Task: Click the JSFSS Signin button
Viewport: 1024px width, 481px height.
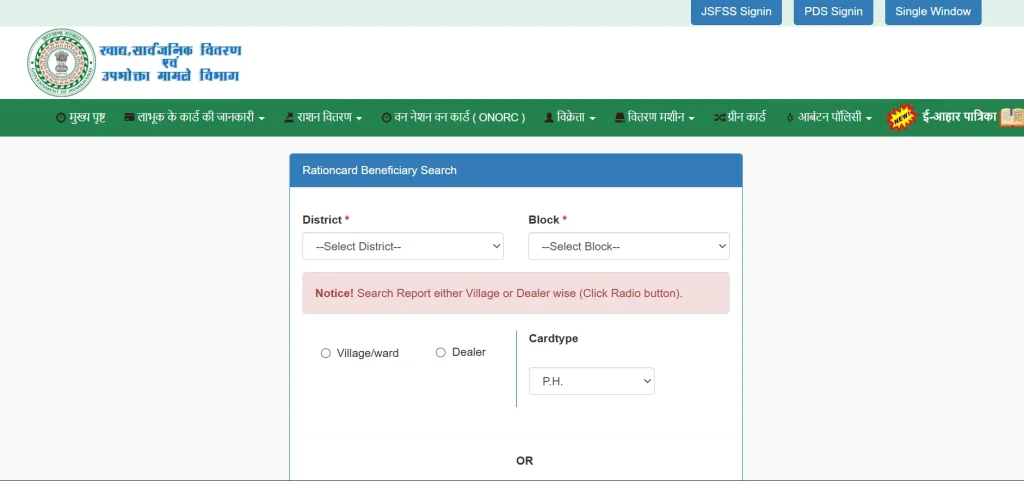Action: click(735, 12)
